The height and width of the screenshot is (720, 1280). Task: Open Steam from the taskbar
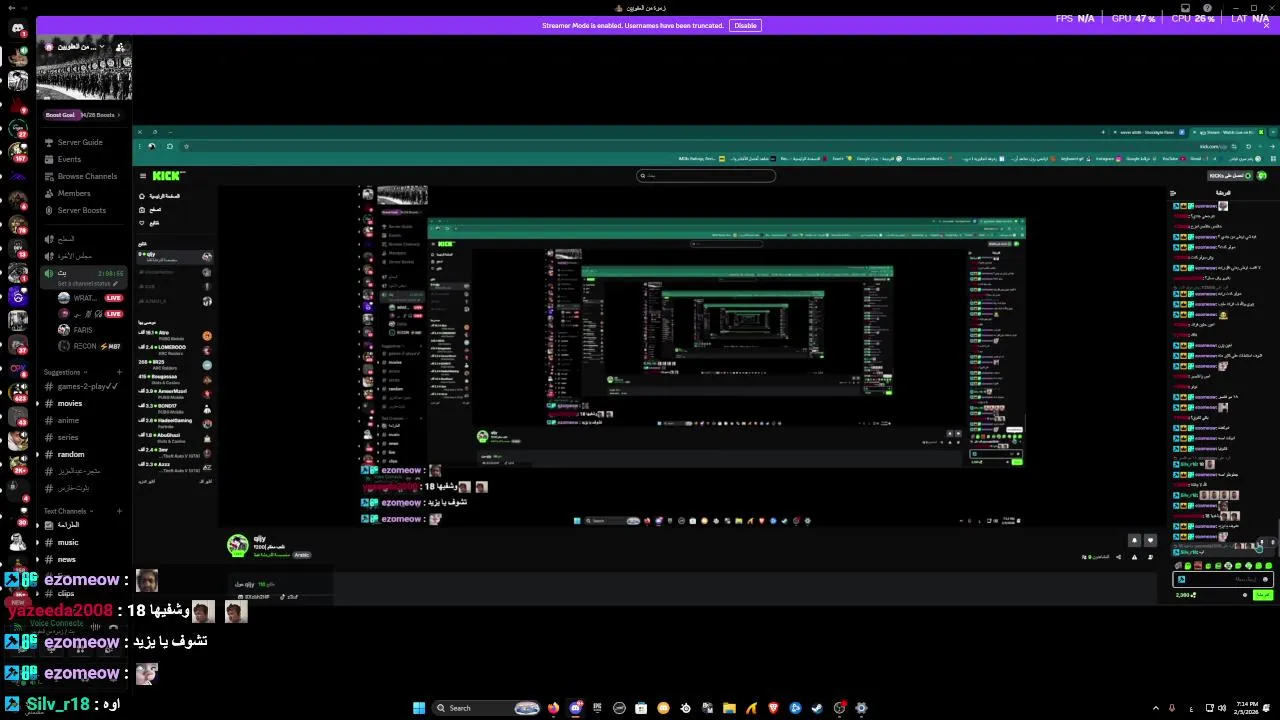pos(817,708)
